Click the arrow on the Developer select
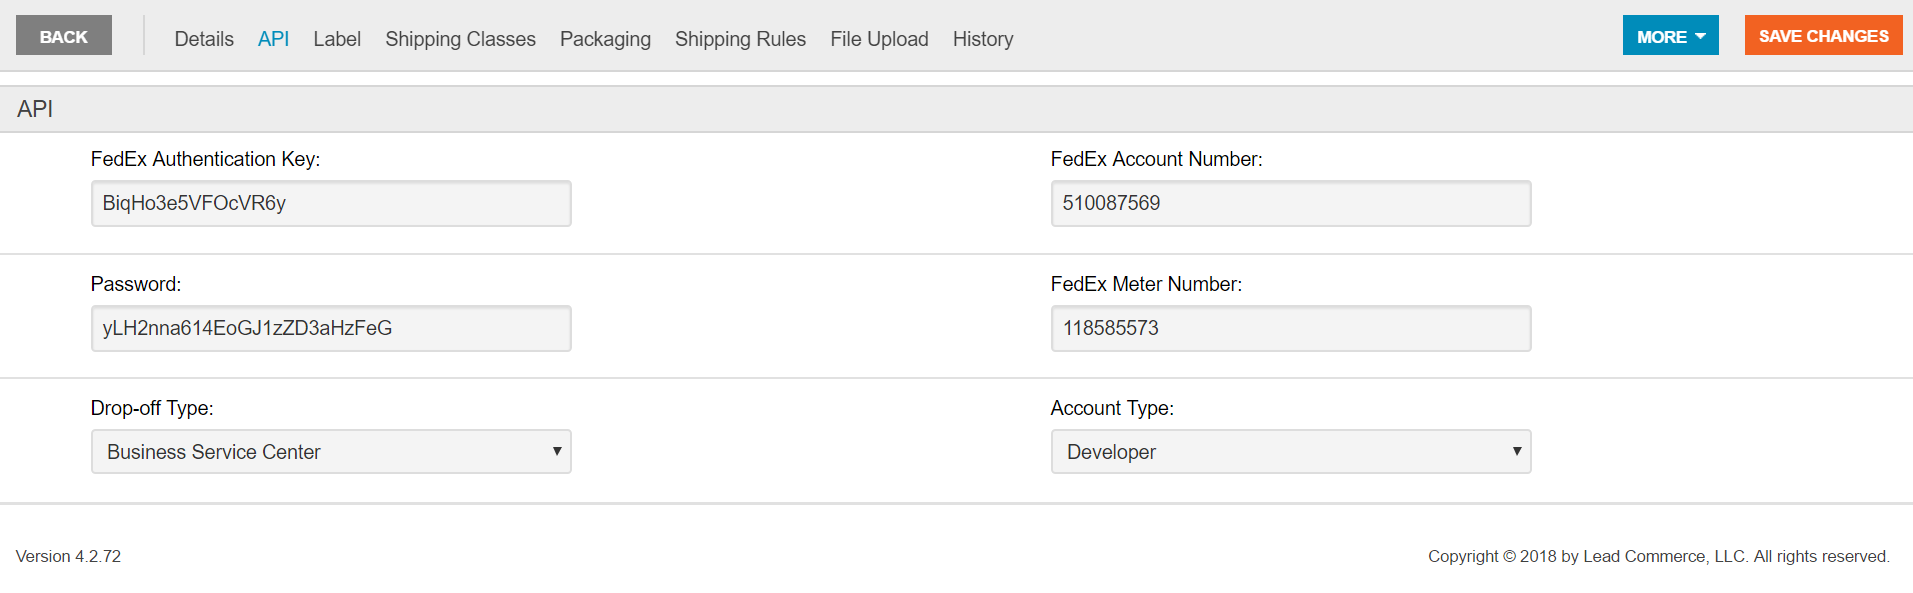The width and height of the screenshot is (1913, 593). click(1517, 452)
